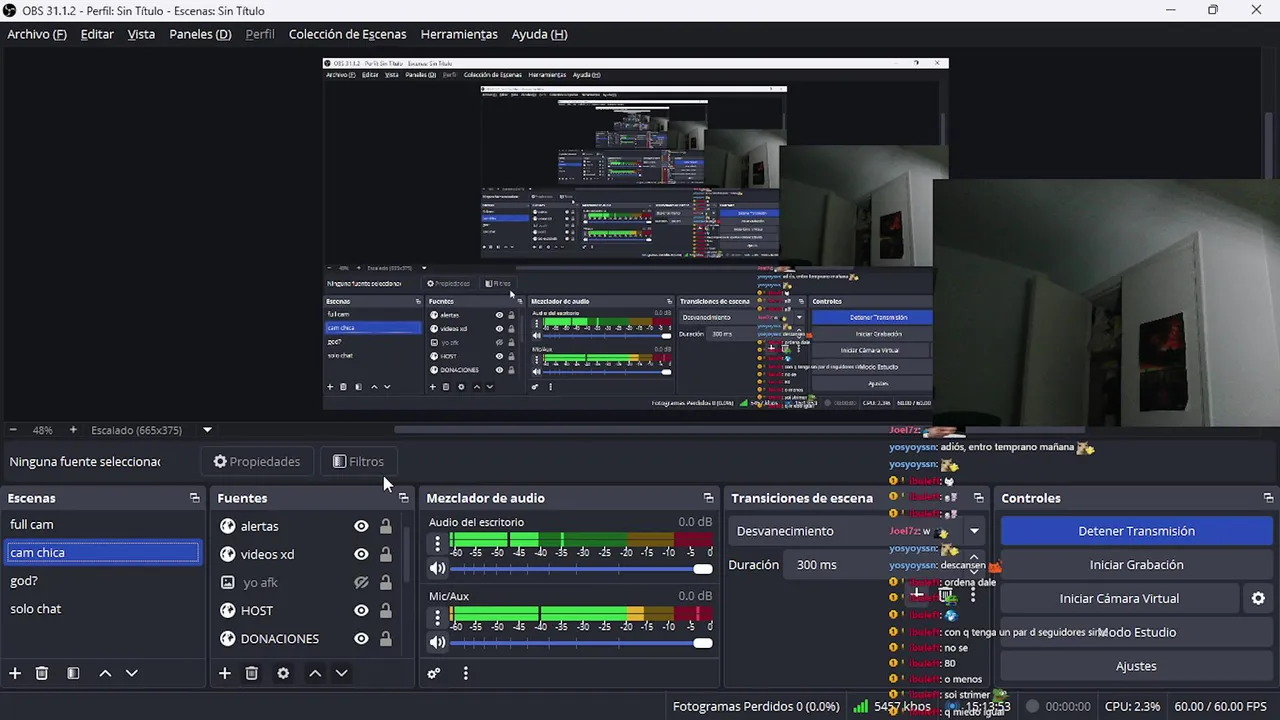Open advanced audio properties gears icon
The width and height of the screenshot is (1280, 720).
(434, 673)
